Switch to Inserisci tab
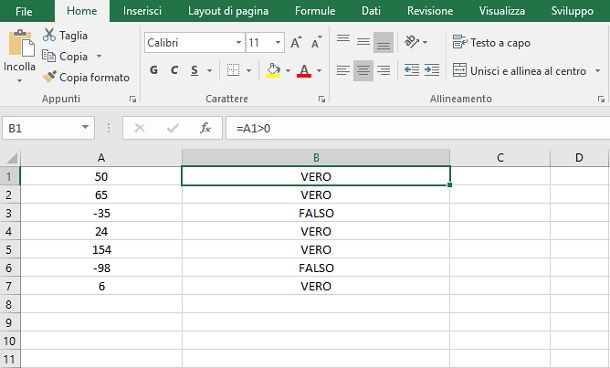This screenshot has height=368, width=610. [x=142, y=11]
